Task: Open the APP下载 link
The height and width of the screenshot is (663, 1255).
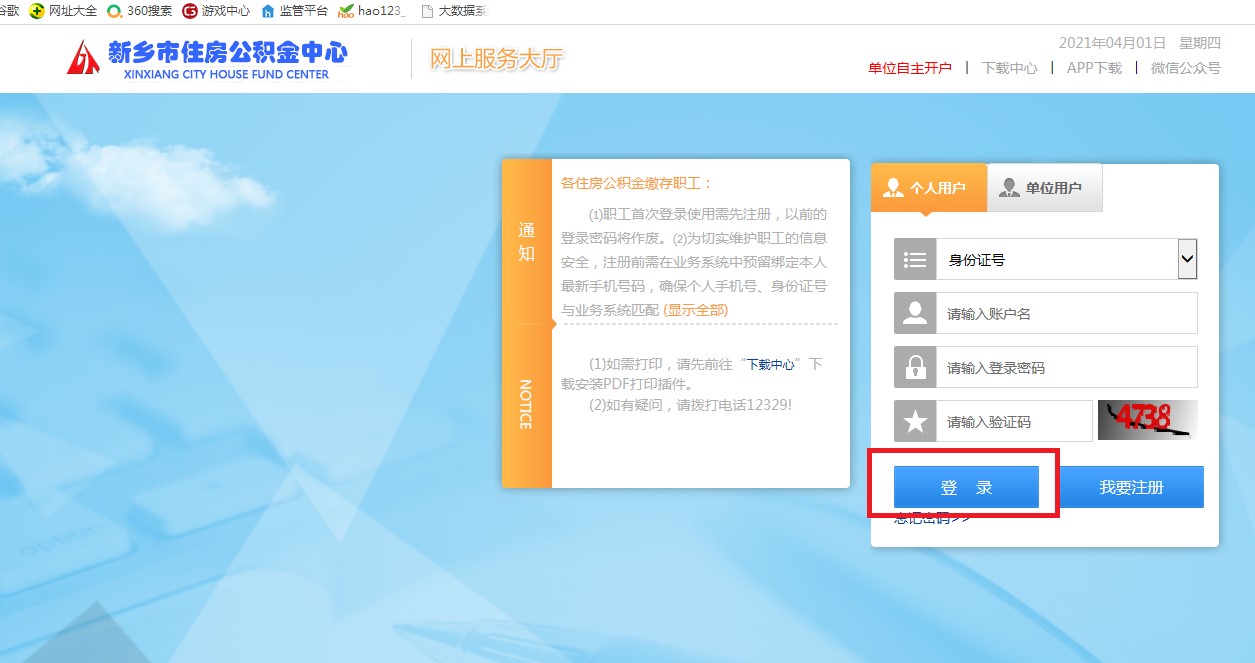Action: coord(1094,68)
